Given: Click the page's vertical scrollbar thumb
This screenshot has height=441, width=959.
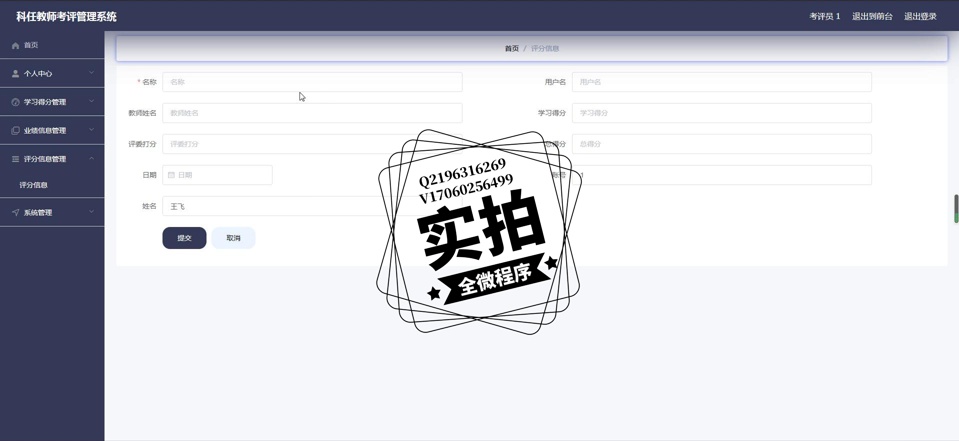Looking at the screenshot, I should click(x=955, y=208).
